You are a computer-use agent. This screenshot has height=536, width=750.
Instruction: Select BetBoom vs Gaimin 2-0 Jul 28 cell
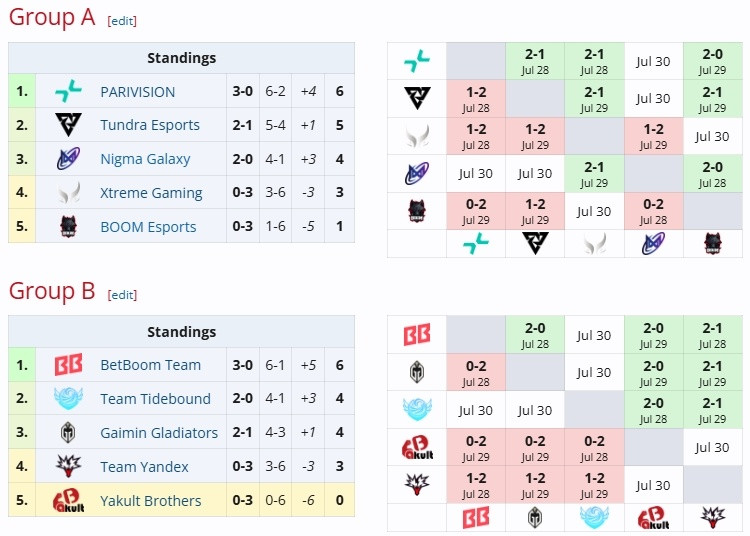[x=535, y=335]
